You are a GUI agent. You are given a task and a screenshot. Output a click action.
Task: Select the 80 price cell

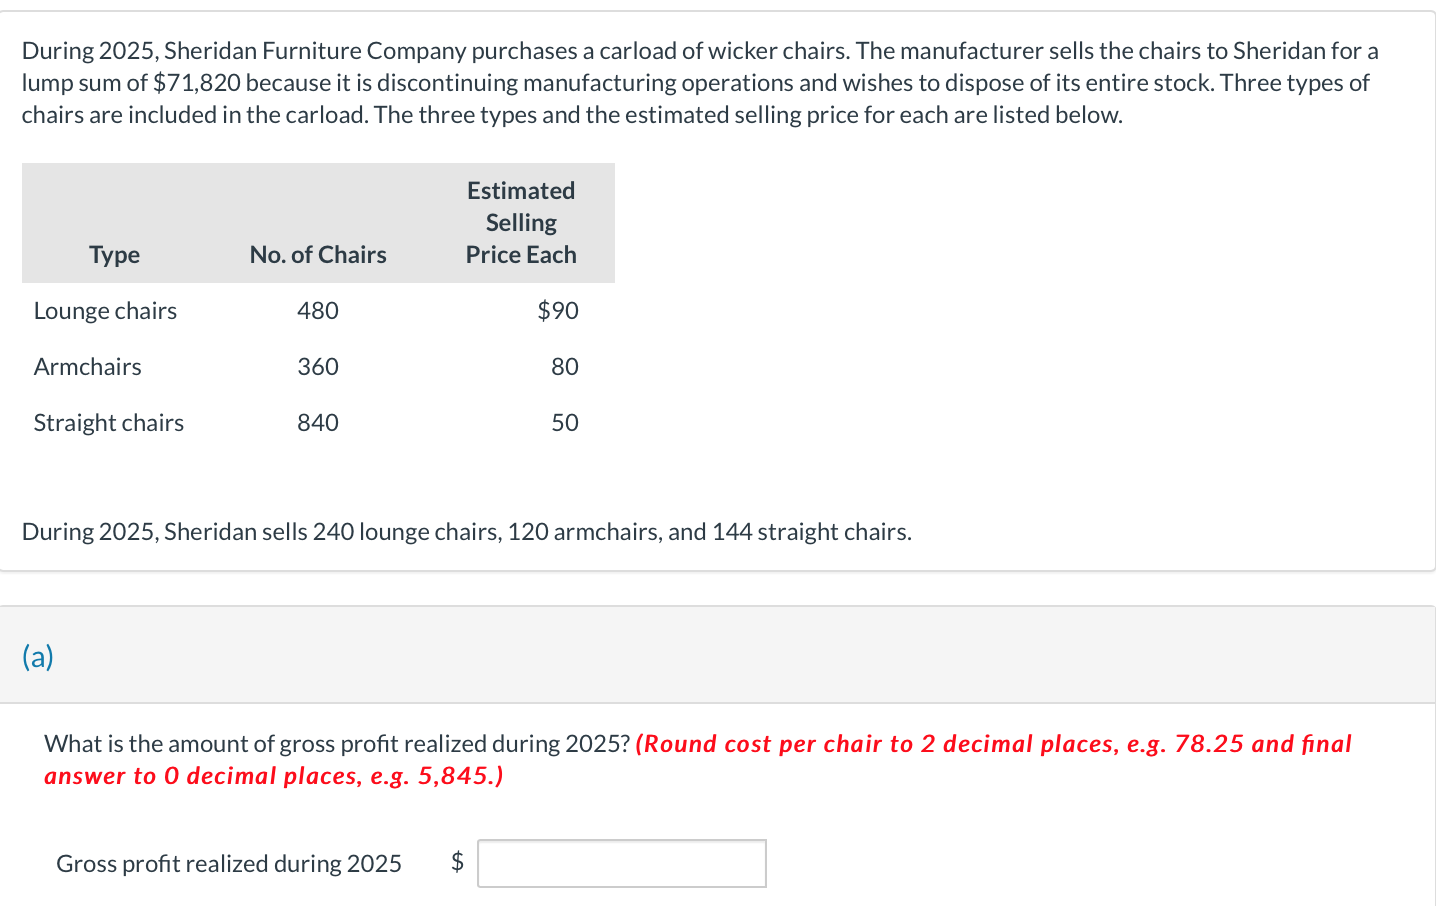(568, 366)
